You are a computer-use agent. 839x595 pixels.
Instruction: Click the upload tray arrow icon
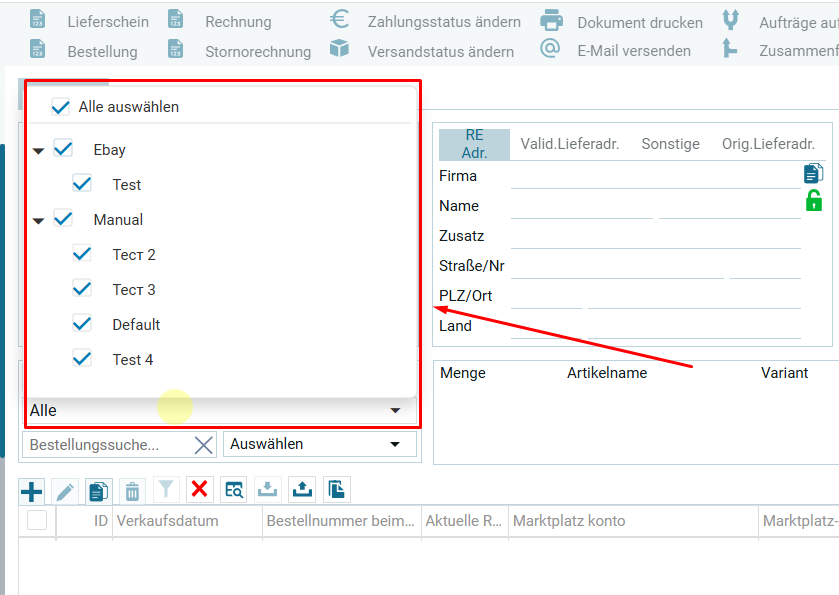pos(301,489)
